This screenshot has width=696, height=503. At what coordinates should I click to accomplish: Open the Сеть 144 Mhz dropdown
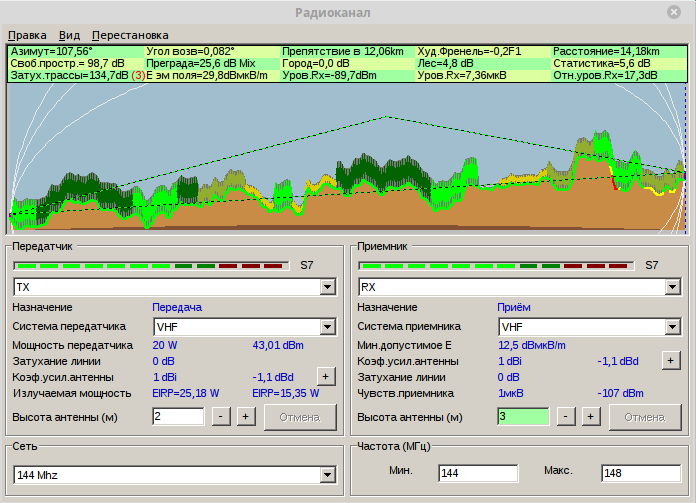coord(327,474)
